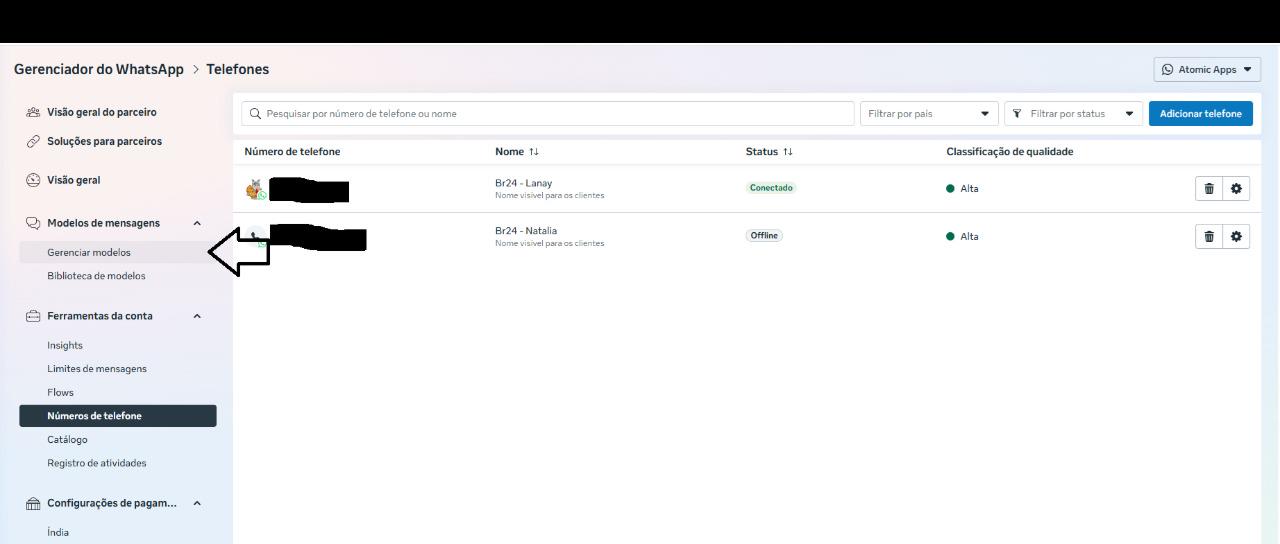The height and width of the screenshot is (544, 1280).
Task: Click Gerenciador do WhatsApp breadcrumb link
Action: coord(99,70)
